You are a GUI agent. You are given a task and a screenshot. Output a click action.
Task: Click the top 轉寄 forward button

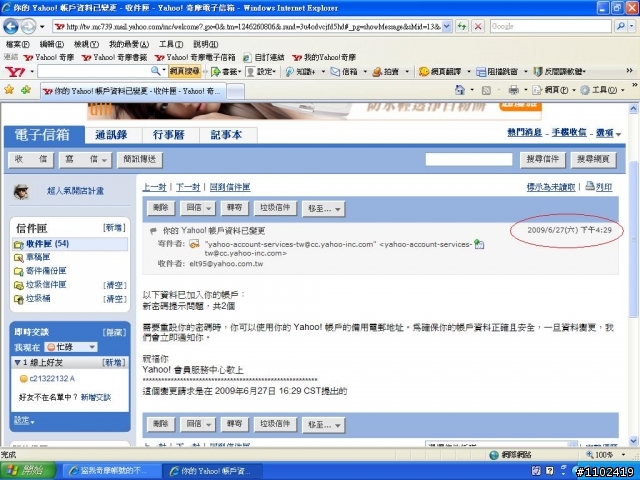pyautogui.click(x=234, y=208)
